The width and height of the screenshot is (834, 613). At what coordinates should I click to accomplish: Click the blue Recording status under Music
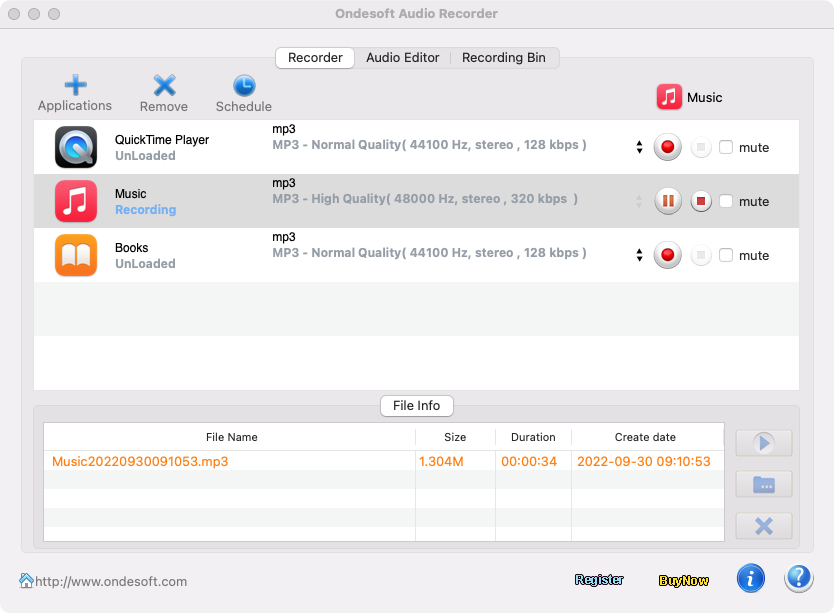pos(146,210)
